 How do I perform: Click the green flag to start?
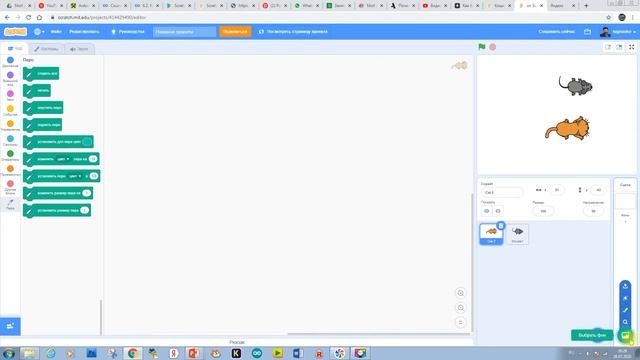482,47
